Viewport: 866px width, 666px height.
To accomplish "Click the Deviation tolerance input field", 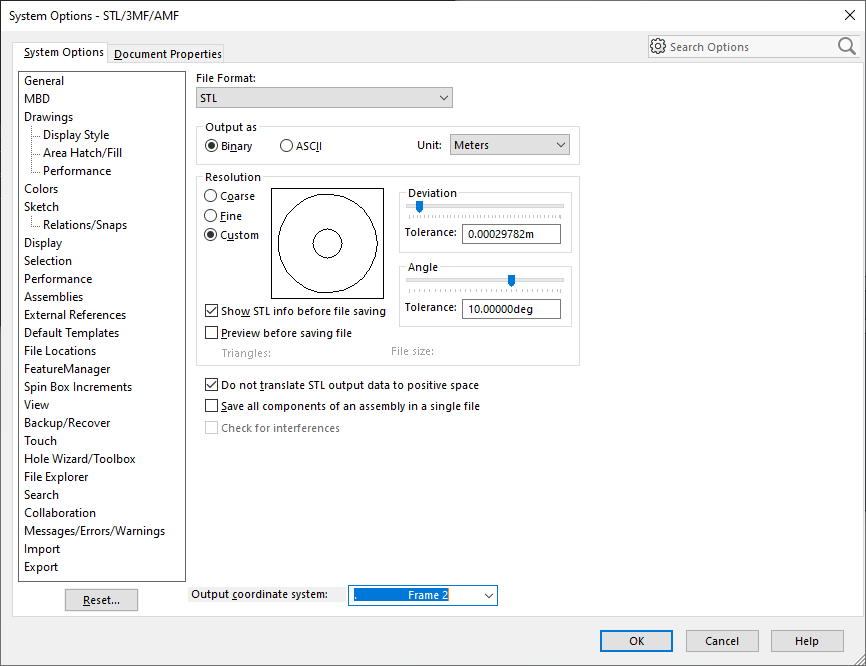I will click(x=511, y=233).
